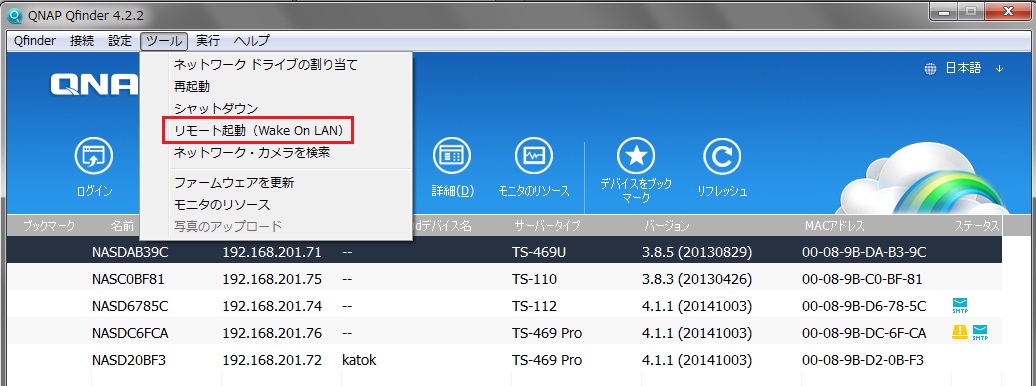Click the デバイスをブックマーク star icon

tap(636, 156)
